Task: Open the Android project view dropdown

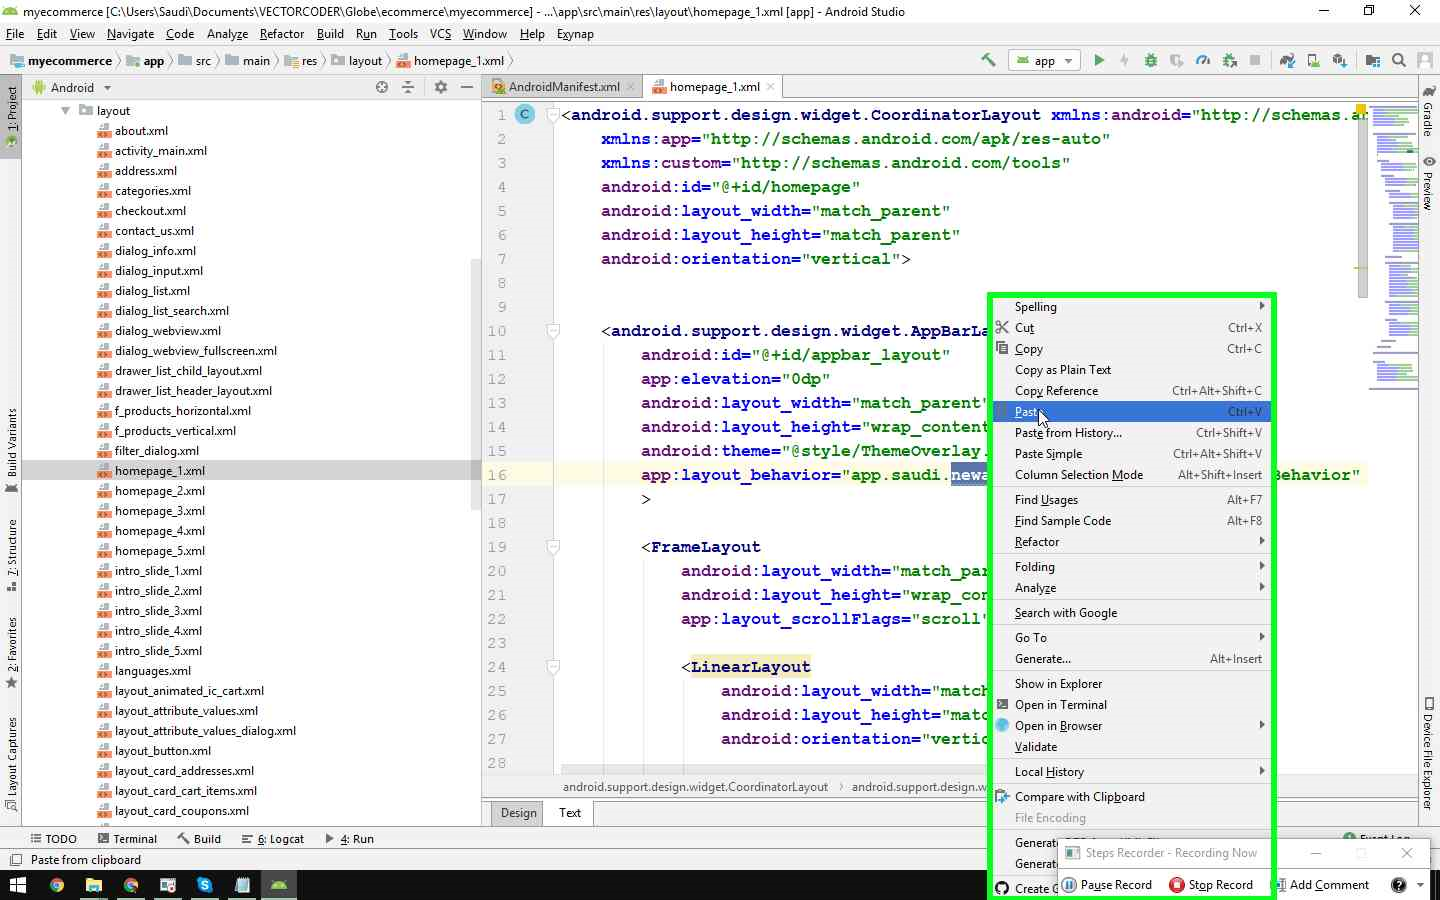Action: [73, 87]
